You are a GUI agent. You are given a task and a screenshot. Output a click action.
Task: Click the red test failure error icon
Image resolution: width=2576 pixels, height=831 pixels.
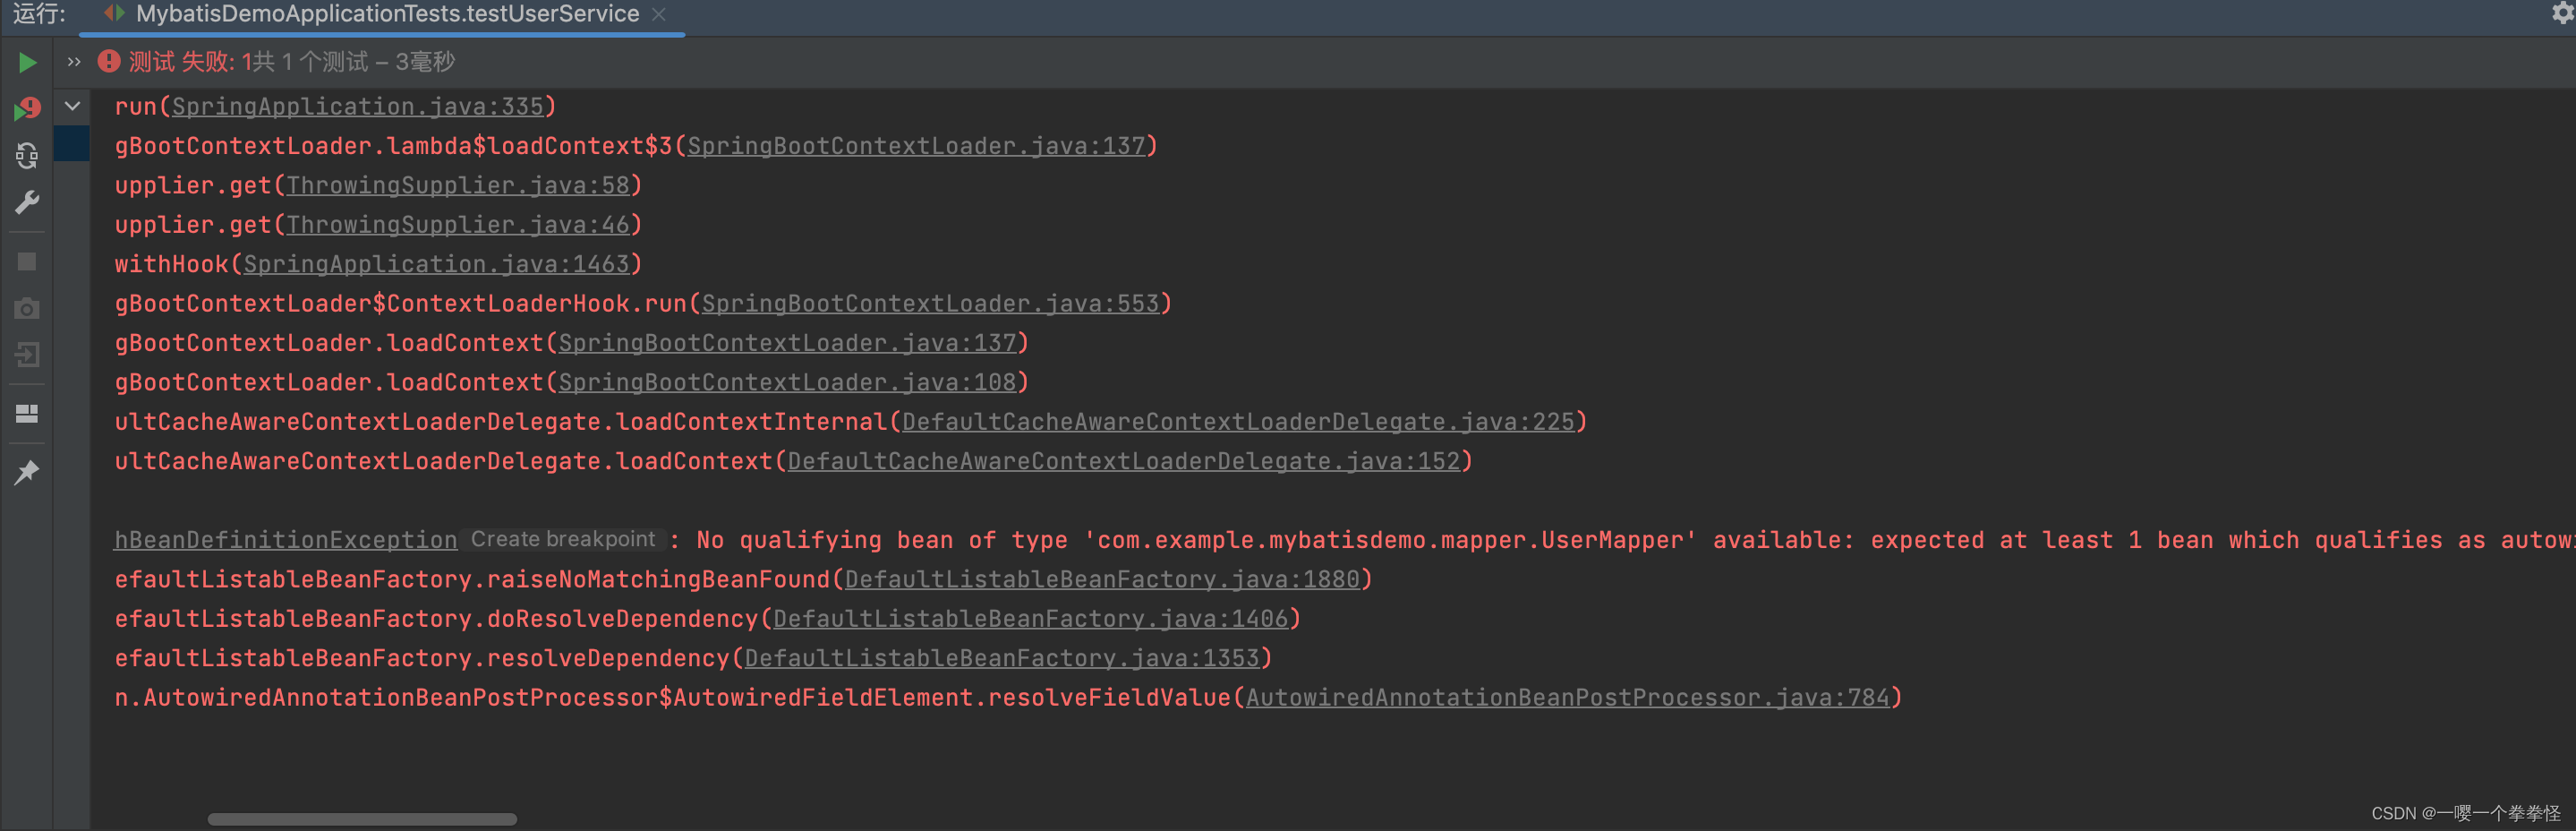point(108,62)
